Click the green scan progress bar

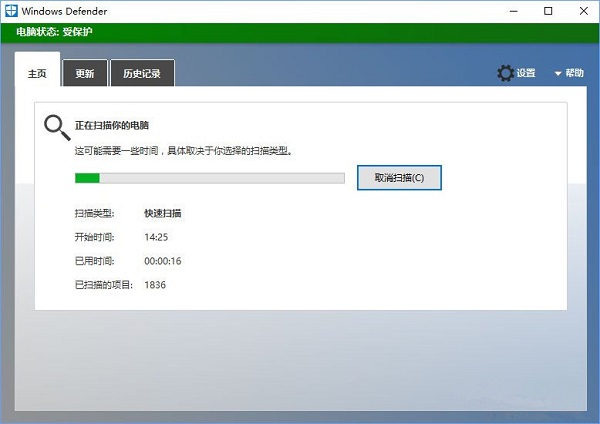tap(210, 178)
